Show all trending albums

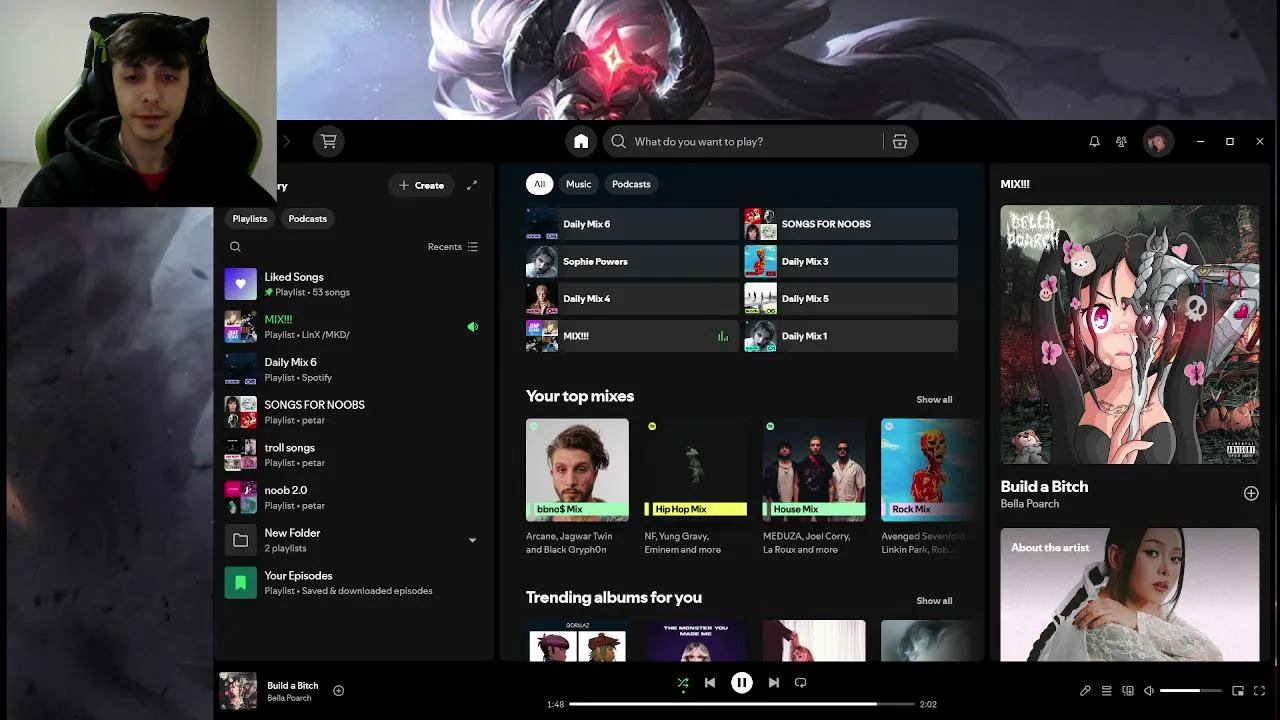pos(934,600)
